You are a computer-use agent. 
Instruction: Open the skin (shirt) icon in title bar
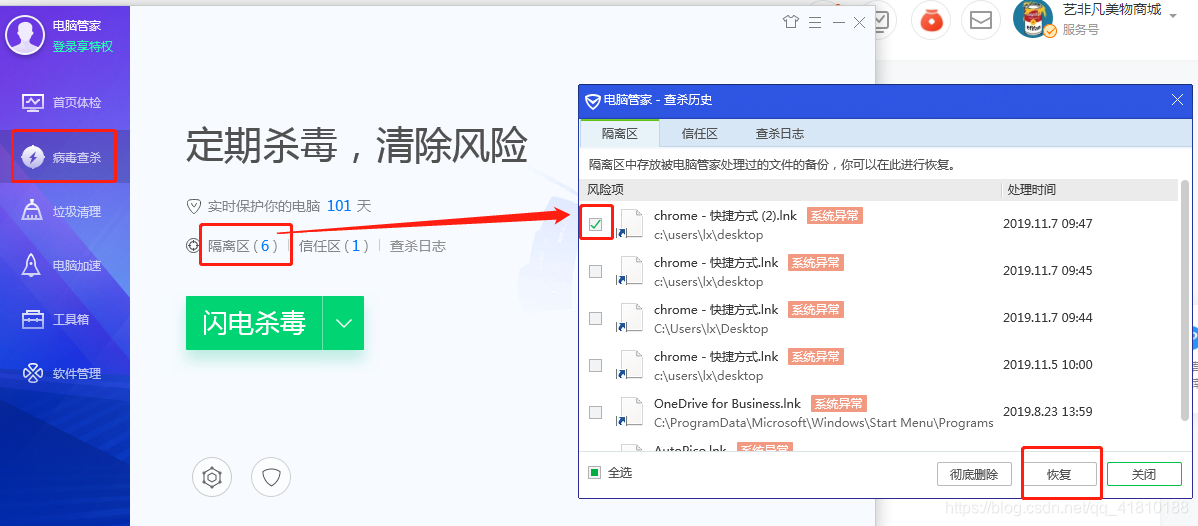coord(790,22)
